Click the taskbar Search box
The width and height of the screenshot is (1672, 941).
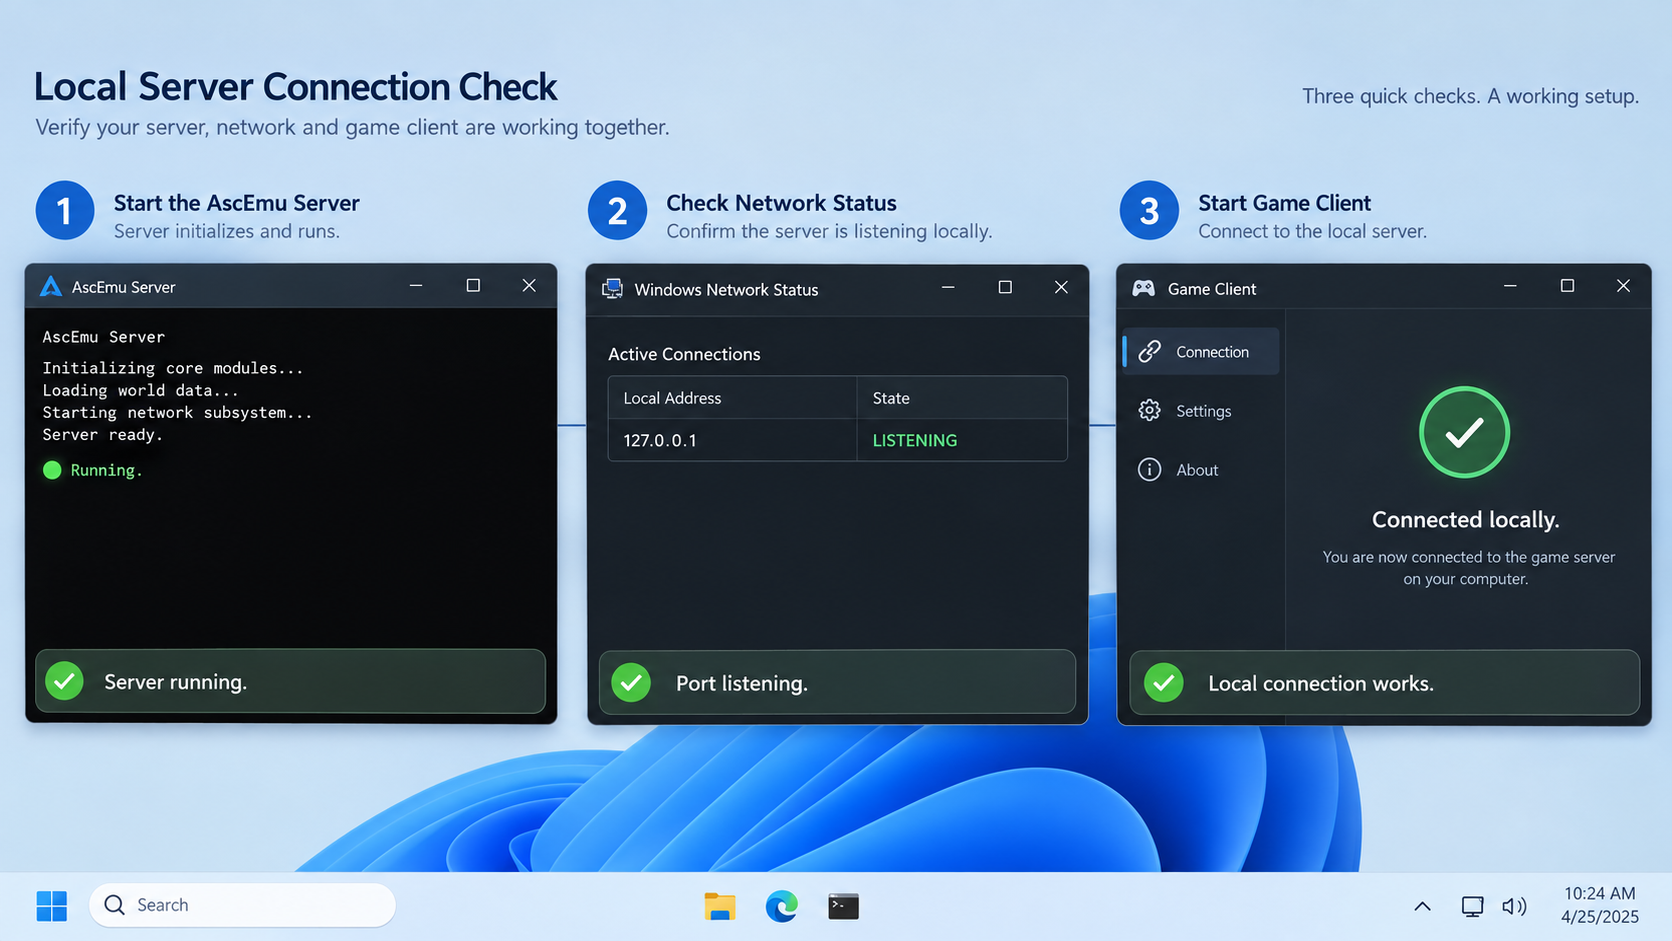tap(243, 905)
